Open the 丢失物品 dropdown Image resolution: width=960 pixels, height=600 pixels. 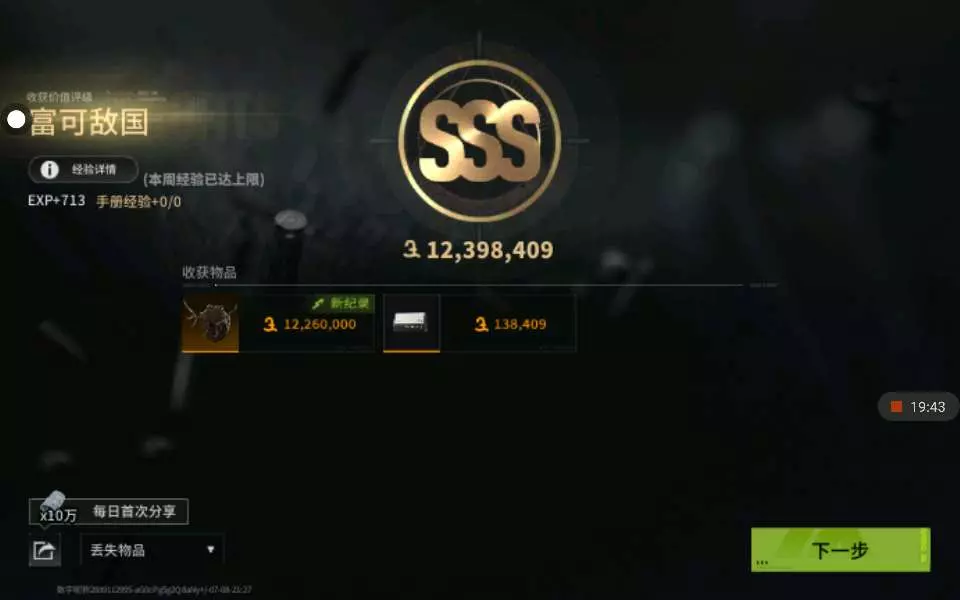(x=152, y=550)
